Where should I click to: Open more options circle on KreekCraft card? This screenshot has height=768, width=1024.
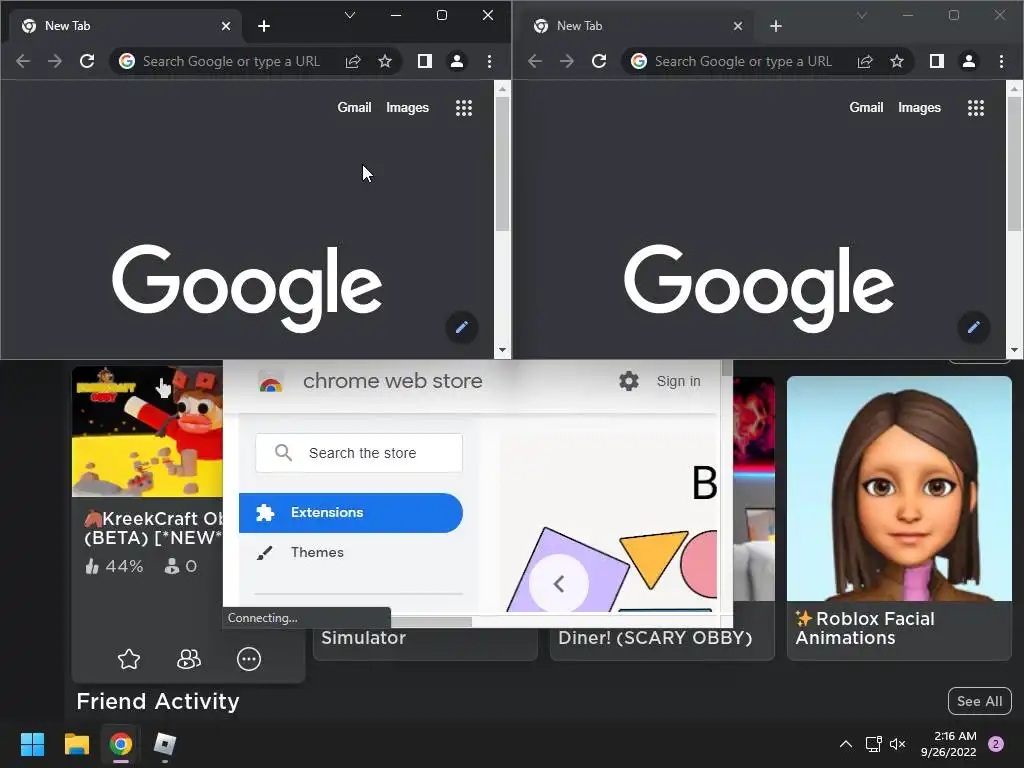click(x=249, y=659)
